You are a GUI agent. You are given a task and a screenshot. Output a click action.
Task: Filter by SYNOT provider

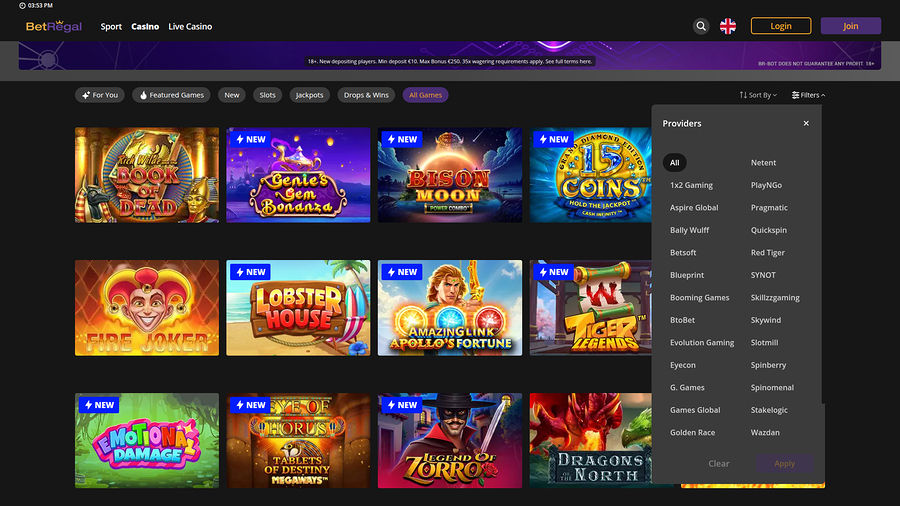[763, 275]
